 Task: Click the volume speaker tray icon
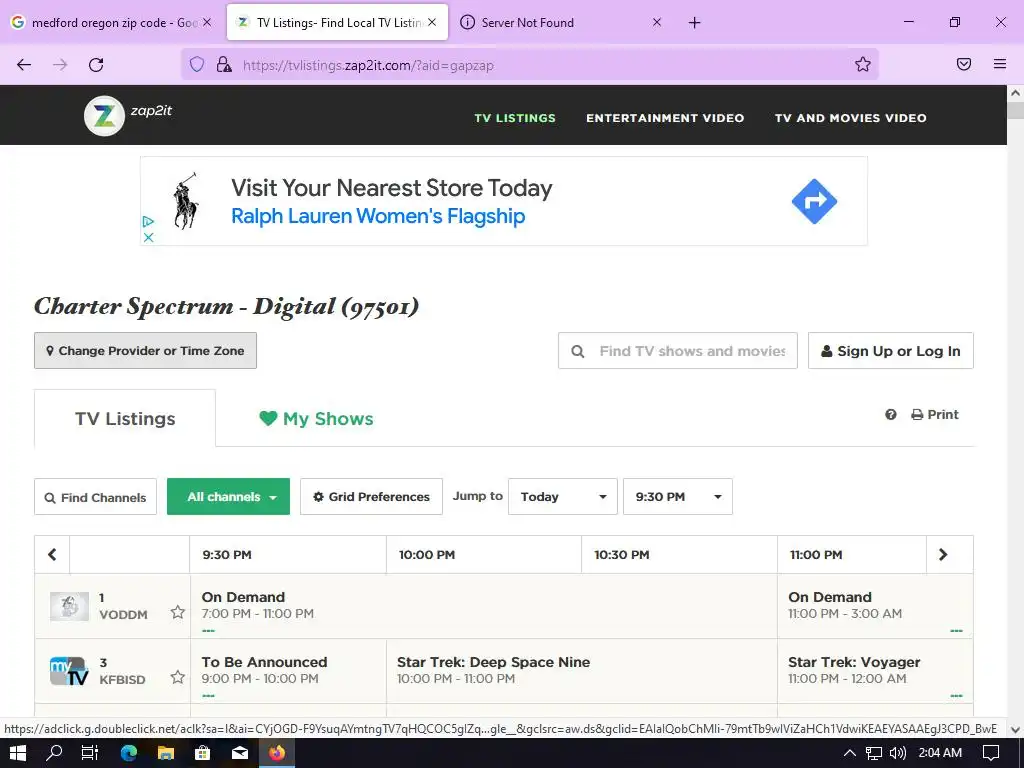coord(898,753)
